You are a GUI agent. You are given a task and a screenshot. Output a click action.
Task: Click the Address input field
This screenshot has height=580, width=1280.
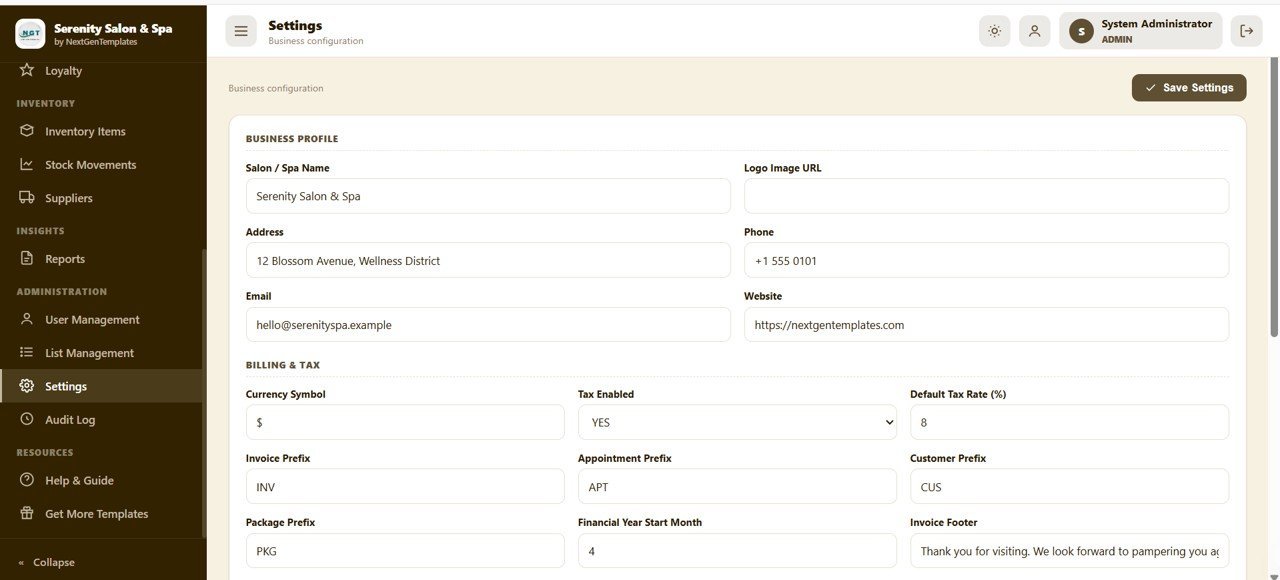point(488,260)
